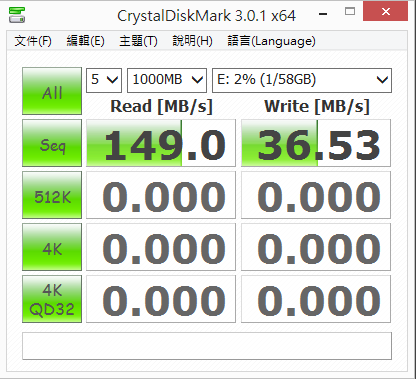Open the 主題(T) menu
The width and height of the screenshot is (416, 379).
[x=138, y=41]
